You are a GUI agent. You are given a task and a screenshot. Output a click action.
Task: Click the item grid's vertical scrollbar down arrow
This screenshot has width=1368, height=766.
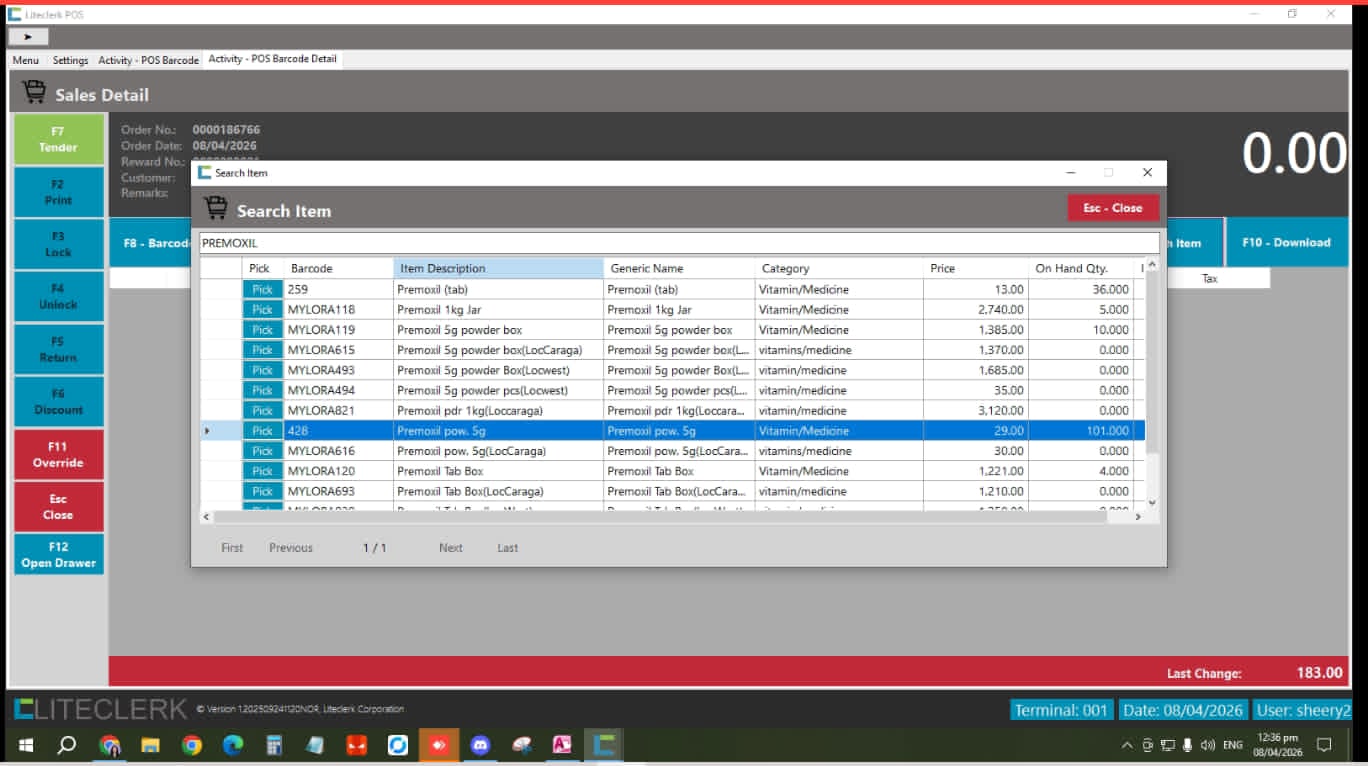(1152, 503)
